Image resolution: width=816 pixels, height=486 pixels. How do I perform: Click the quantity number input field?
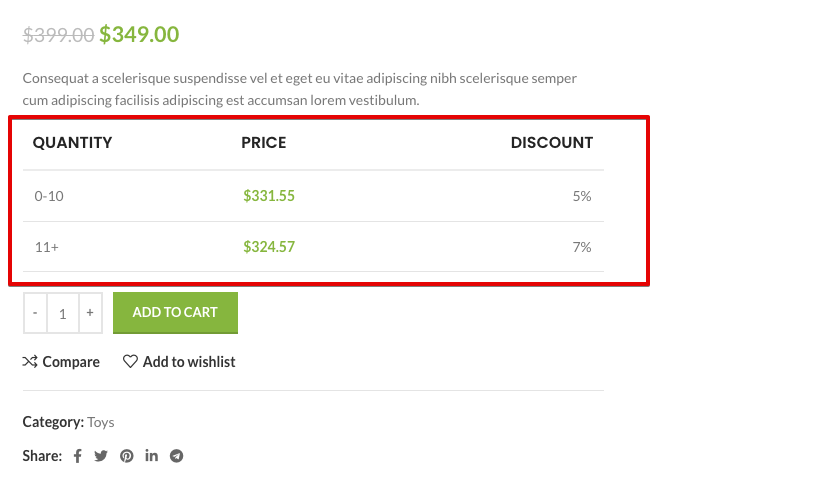click(62, 313)
